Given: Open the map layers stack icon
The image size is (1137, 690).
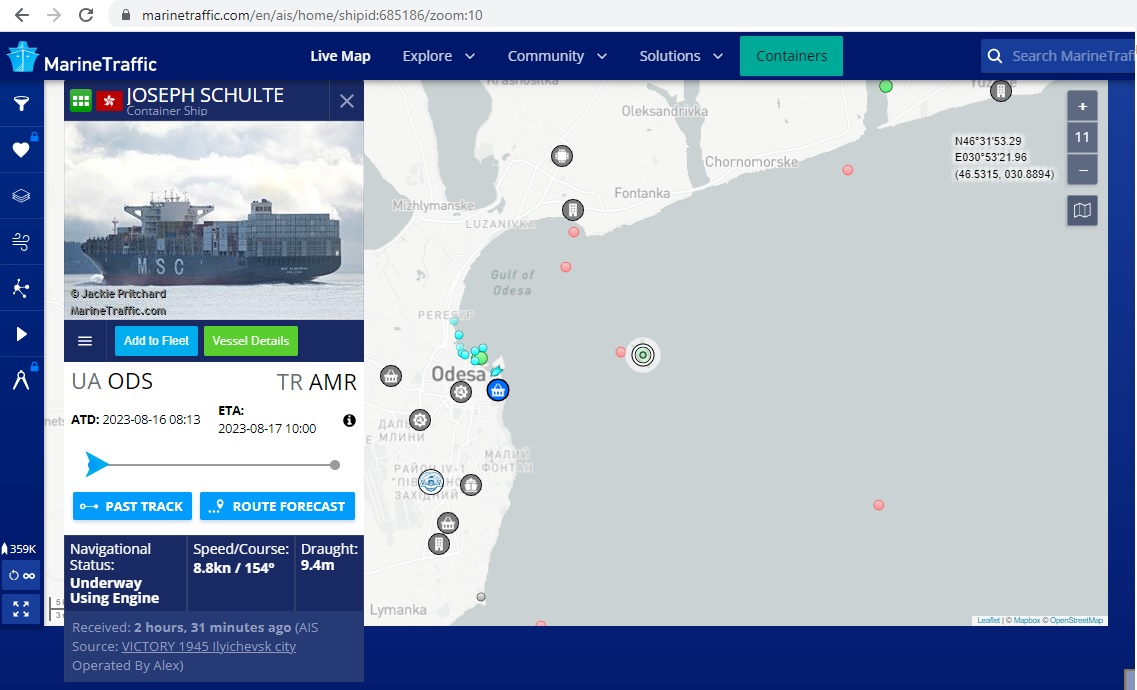Looking at the screenshot, I should (x=21, y=196).
